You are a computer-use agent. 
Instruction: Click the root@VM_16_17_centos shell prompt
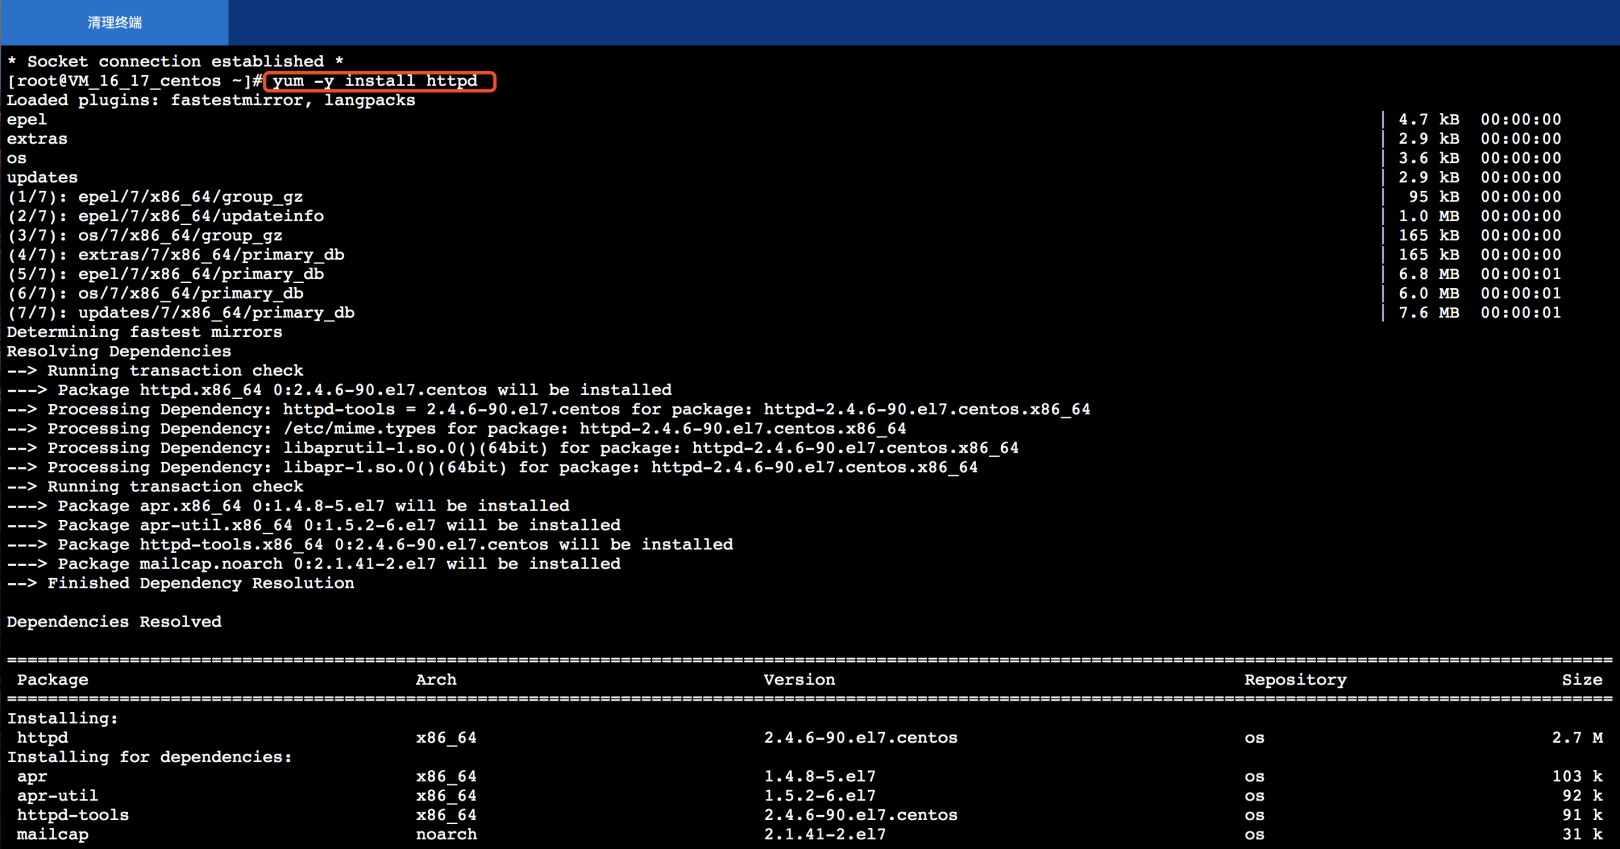(135, 81)
